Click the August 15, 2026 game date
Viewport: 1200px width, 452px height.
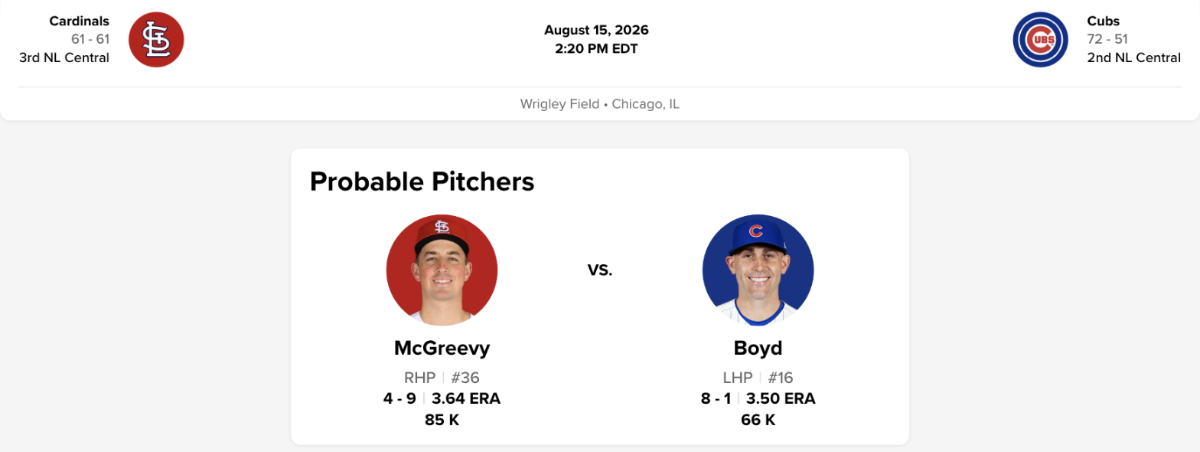click(596, 30)
